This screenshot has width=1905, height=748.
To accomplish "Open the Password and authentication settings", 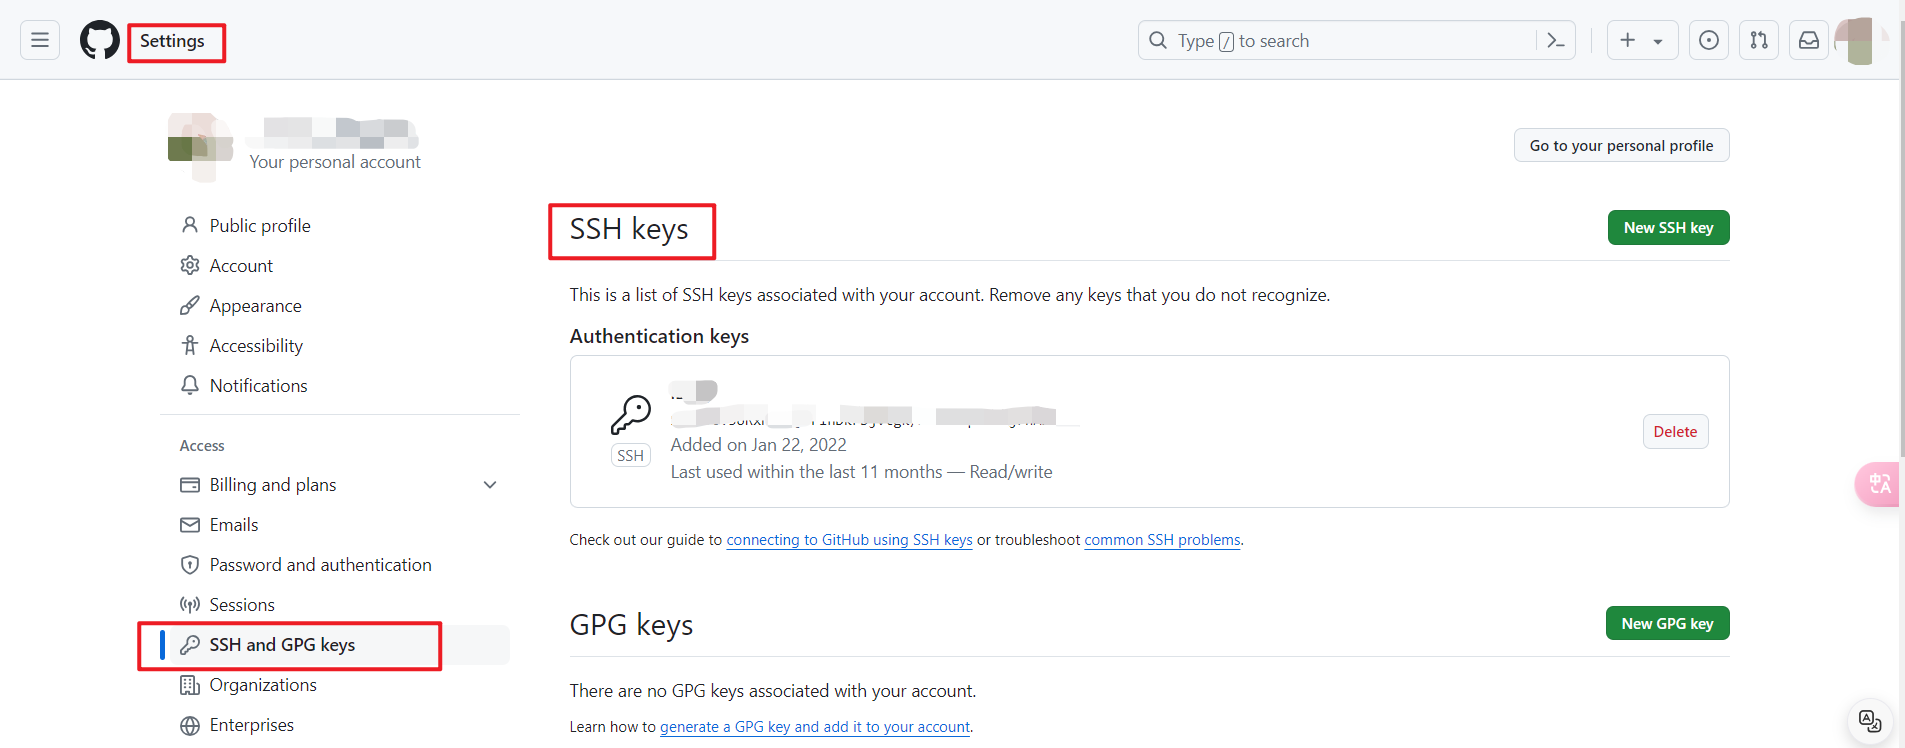I will (x=321, y=564).
